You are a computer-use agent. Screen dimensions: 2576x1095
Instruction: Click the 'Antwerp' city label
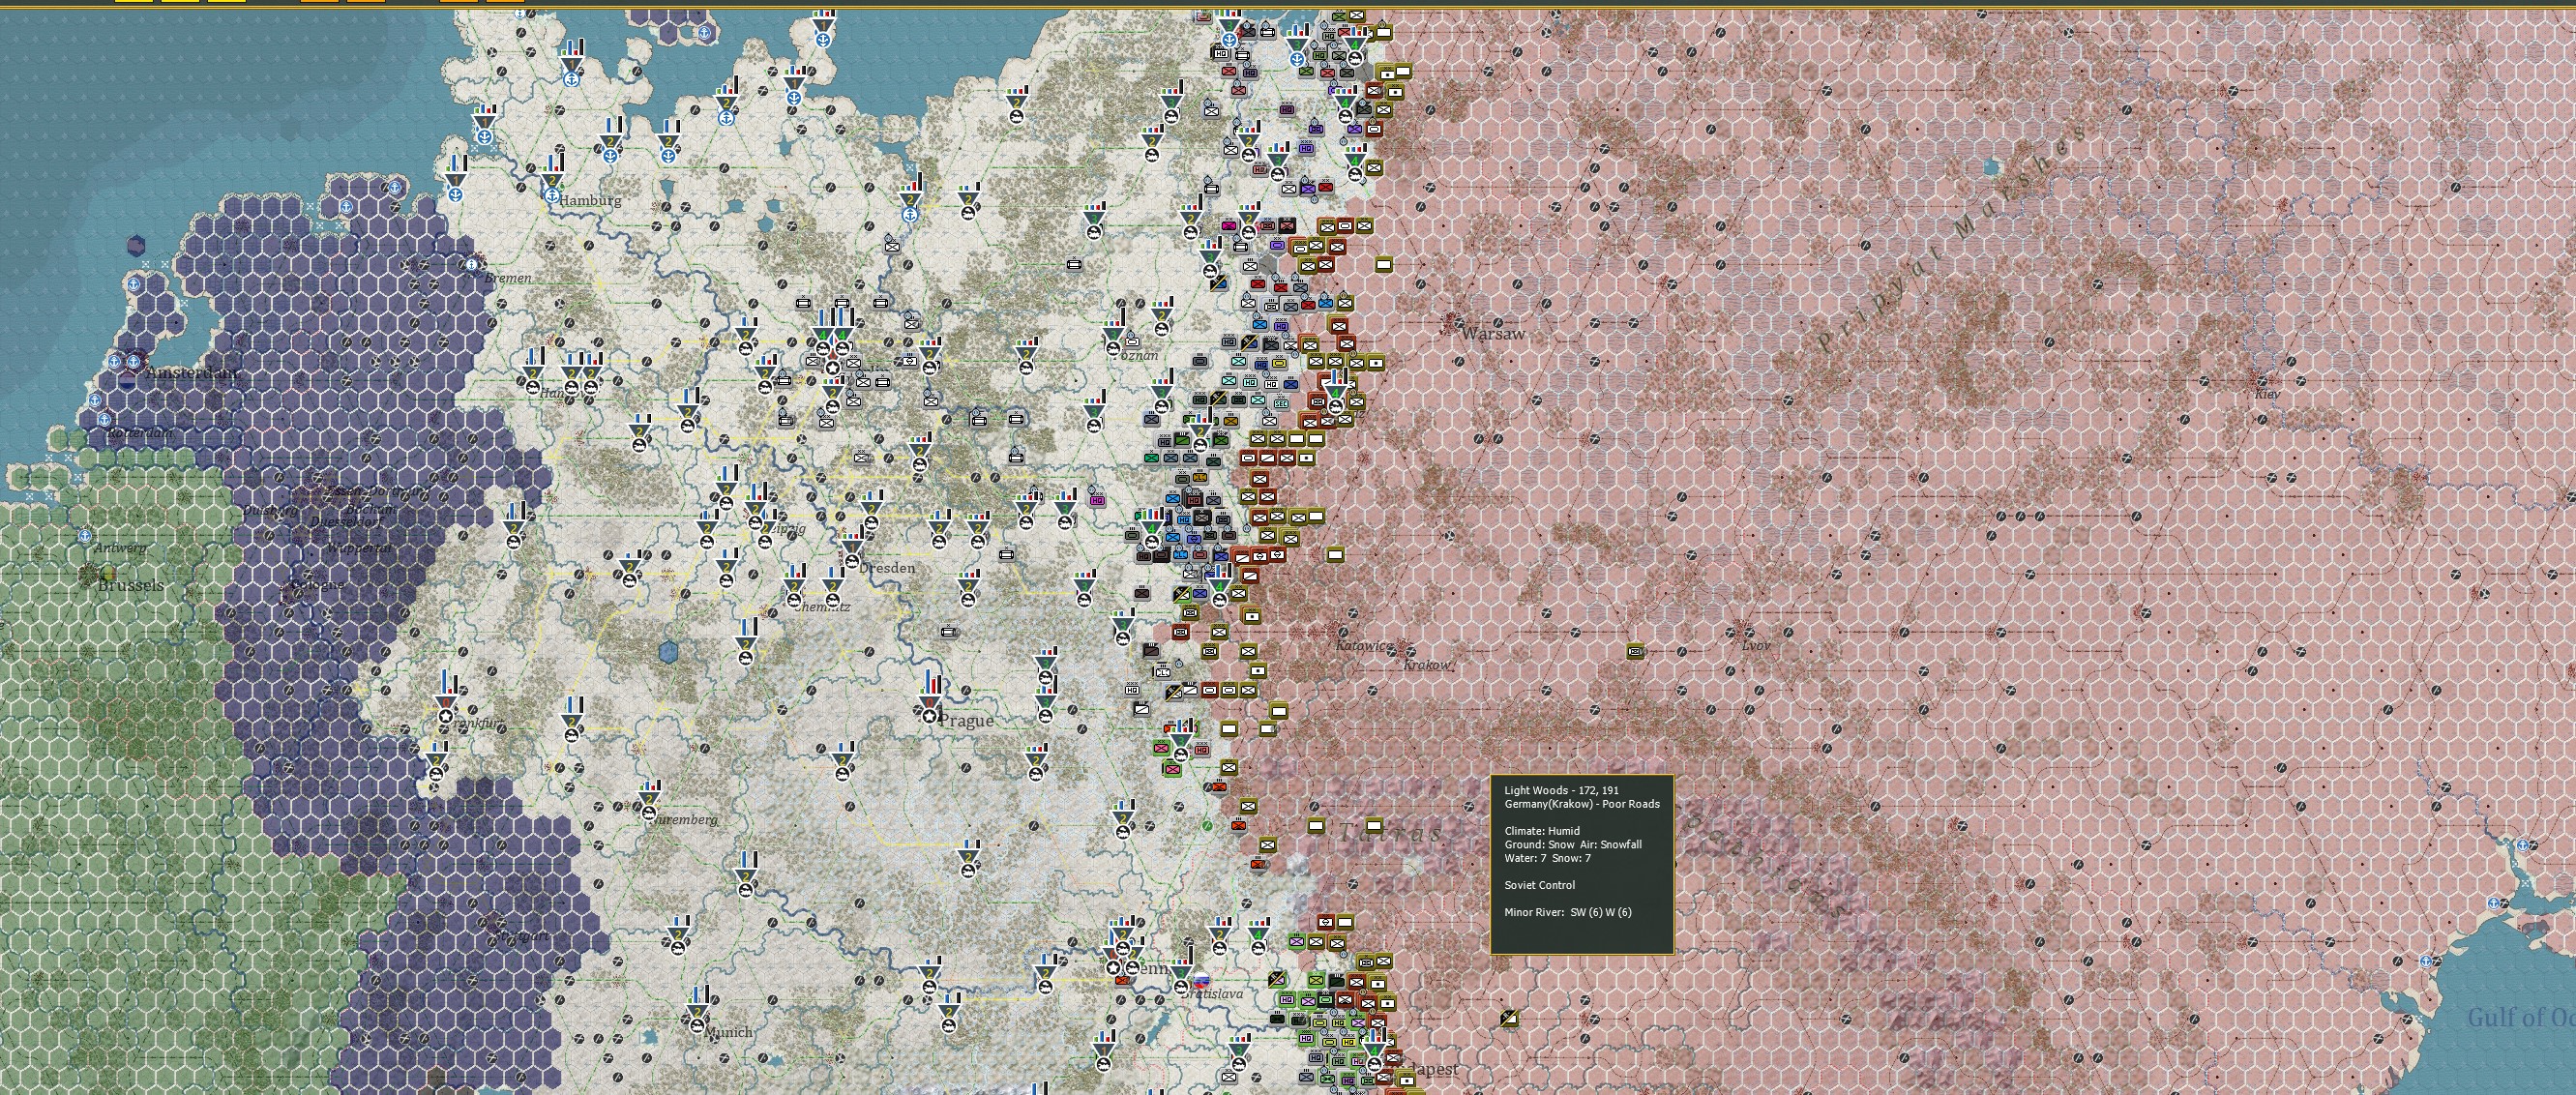coord(120,548)
